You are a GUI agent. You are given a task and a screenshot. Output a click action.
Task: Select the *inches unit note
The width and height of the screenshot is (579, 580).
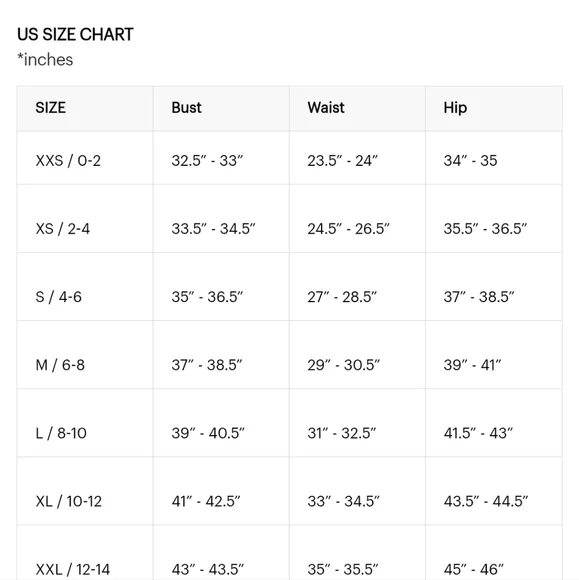[45, 60]
